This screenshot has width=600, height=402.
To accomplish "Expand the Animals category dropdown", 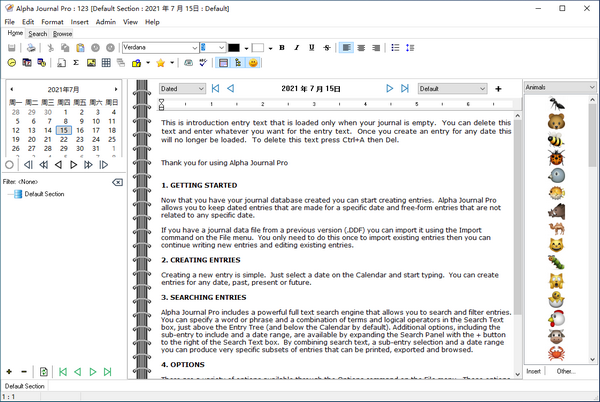I will pyautogui.click(x=592, y=88).
